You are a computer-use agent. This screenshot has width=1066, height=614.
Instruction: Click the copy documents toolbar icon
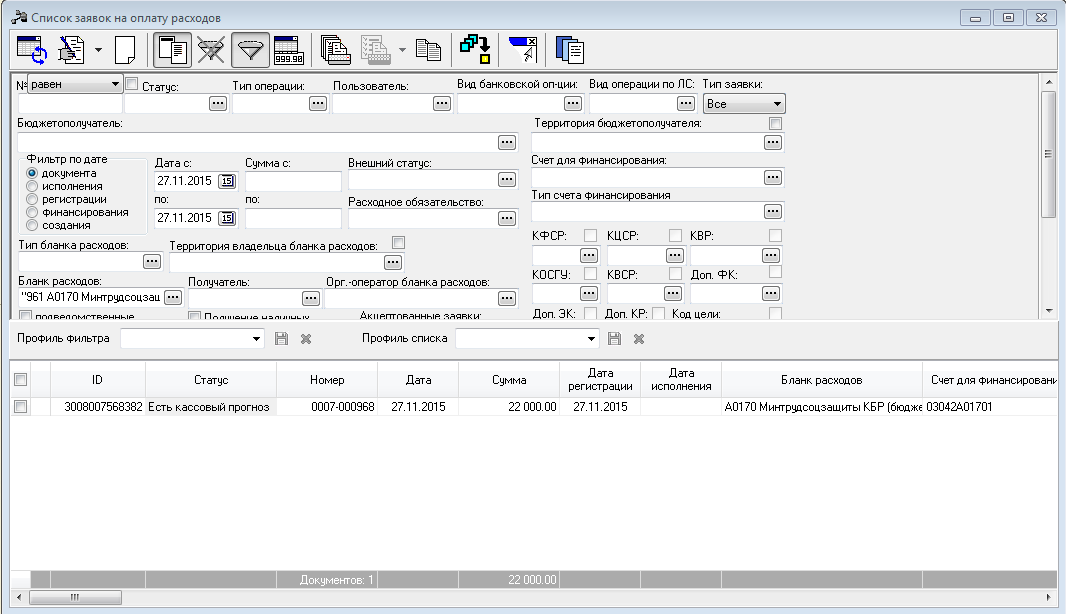(428, 50)
